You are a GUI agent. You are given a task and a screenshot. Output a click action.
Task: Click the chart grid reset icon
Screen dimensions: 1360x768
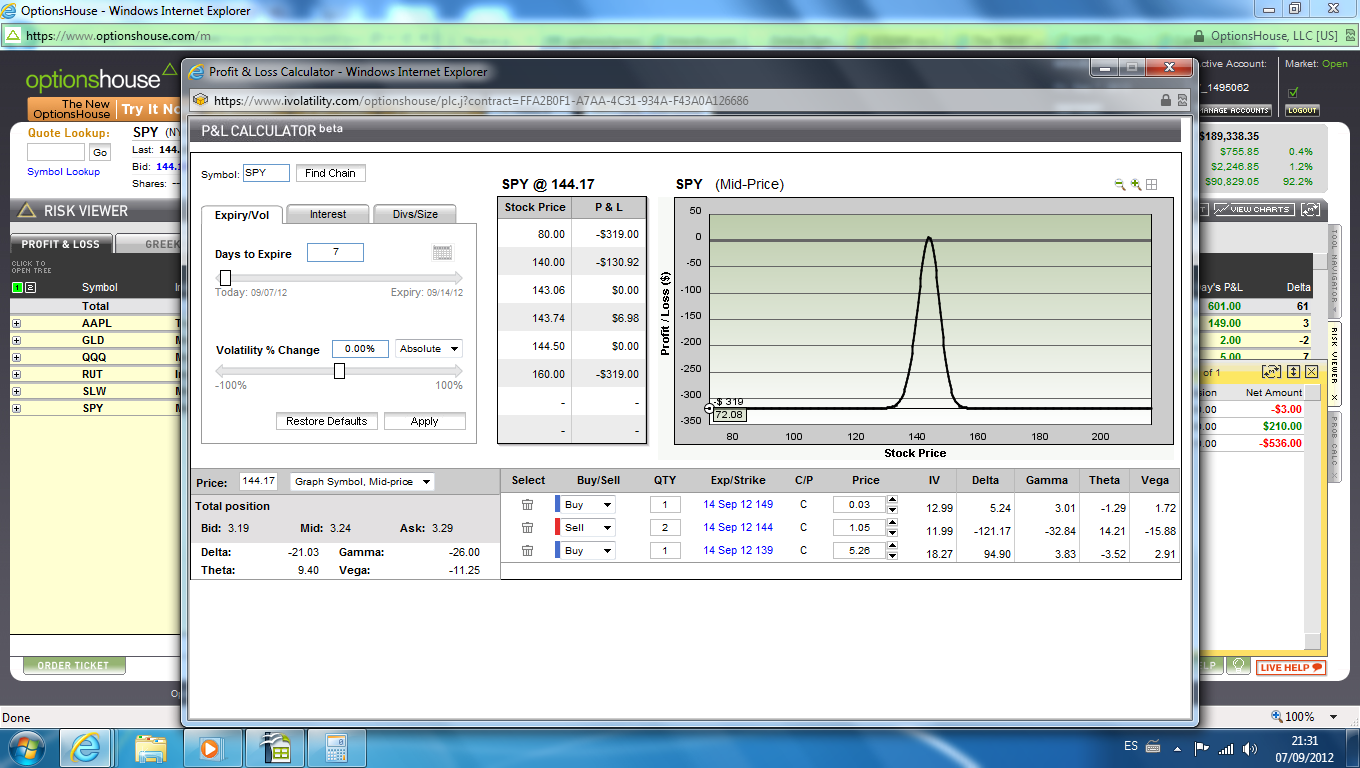1152,185
